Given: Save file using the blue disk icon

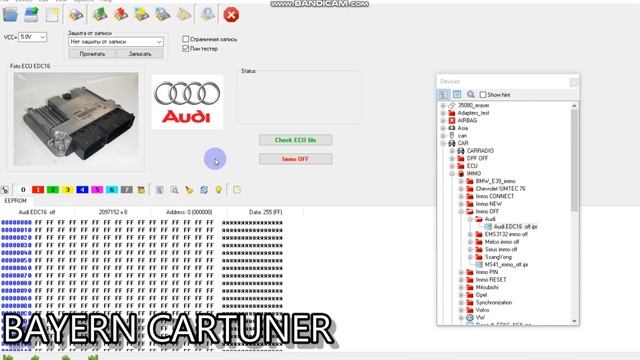Looking at the screenshot, I should (31, 15).
